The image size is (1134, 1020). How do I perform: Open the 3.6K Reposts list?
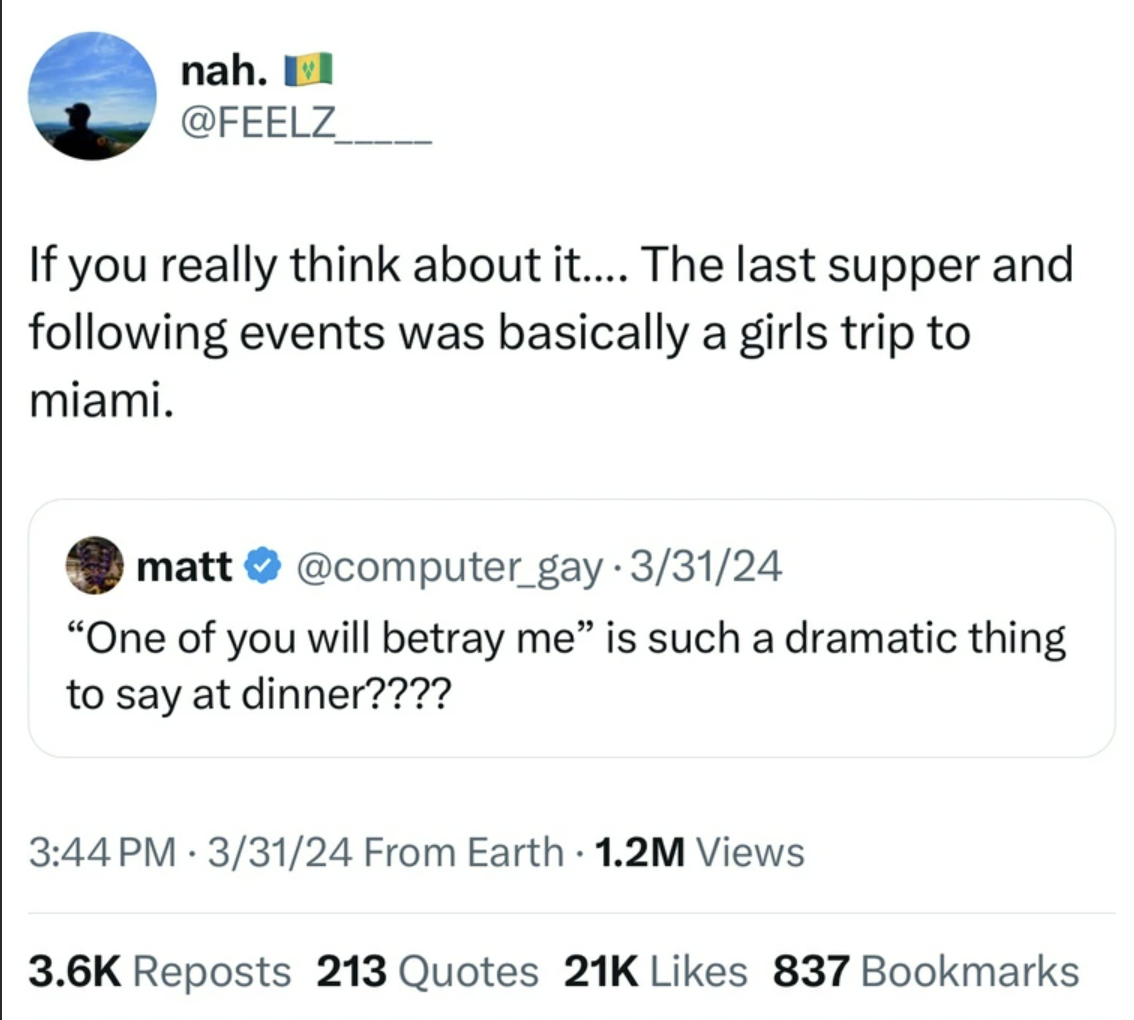[159, 971]
